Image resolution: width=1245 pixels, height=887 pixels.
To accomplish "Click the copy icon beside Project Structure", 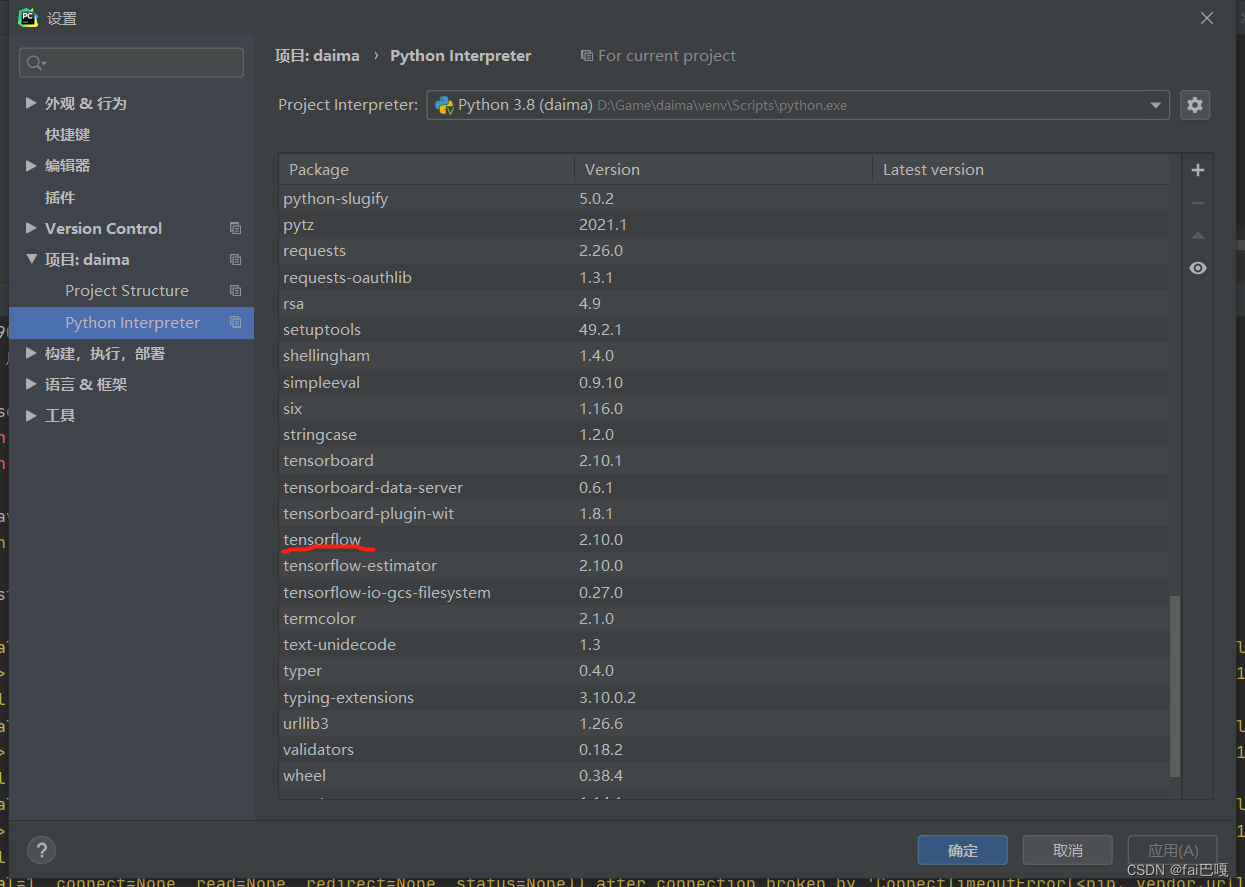I will (x=236, y=290).
